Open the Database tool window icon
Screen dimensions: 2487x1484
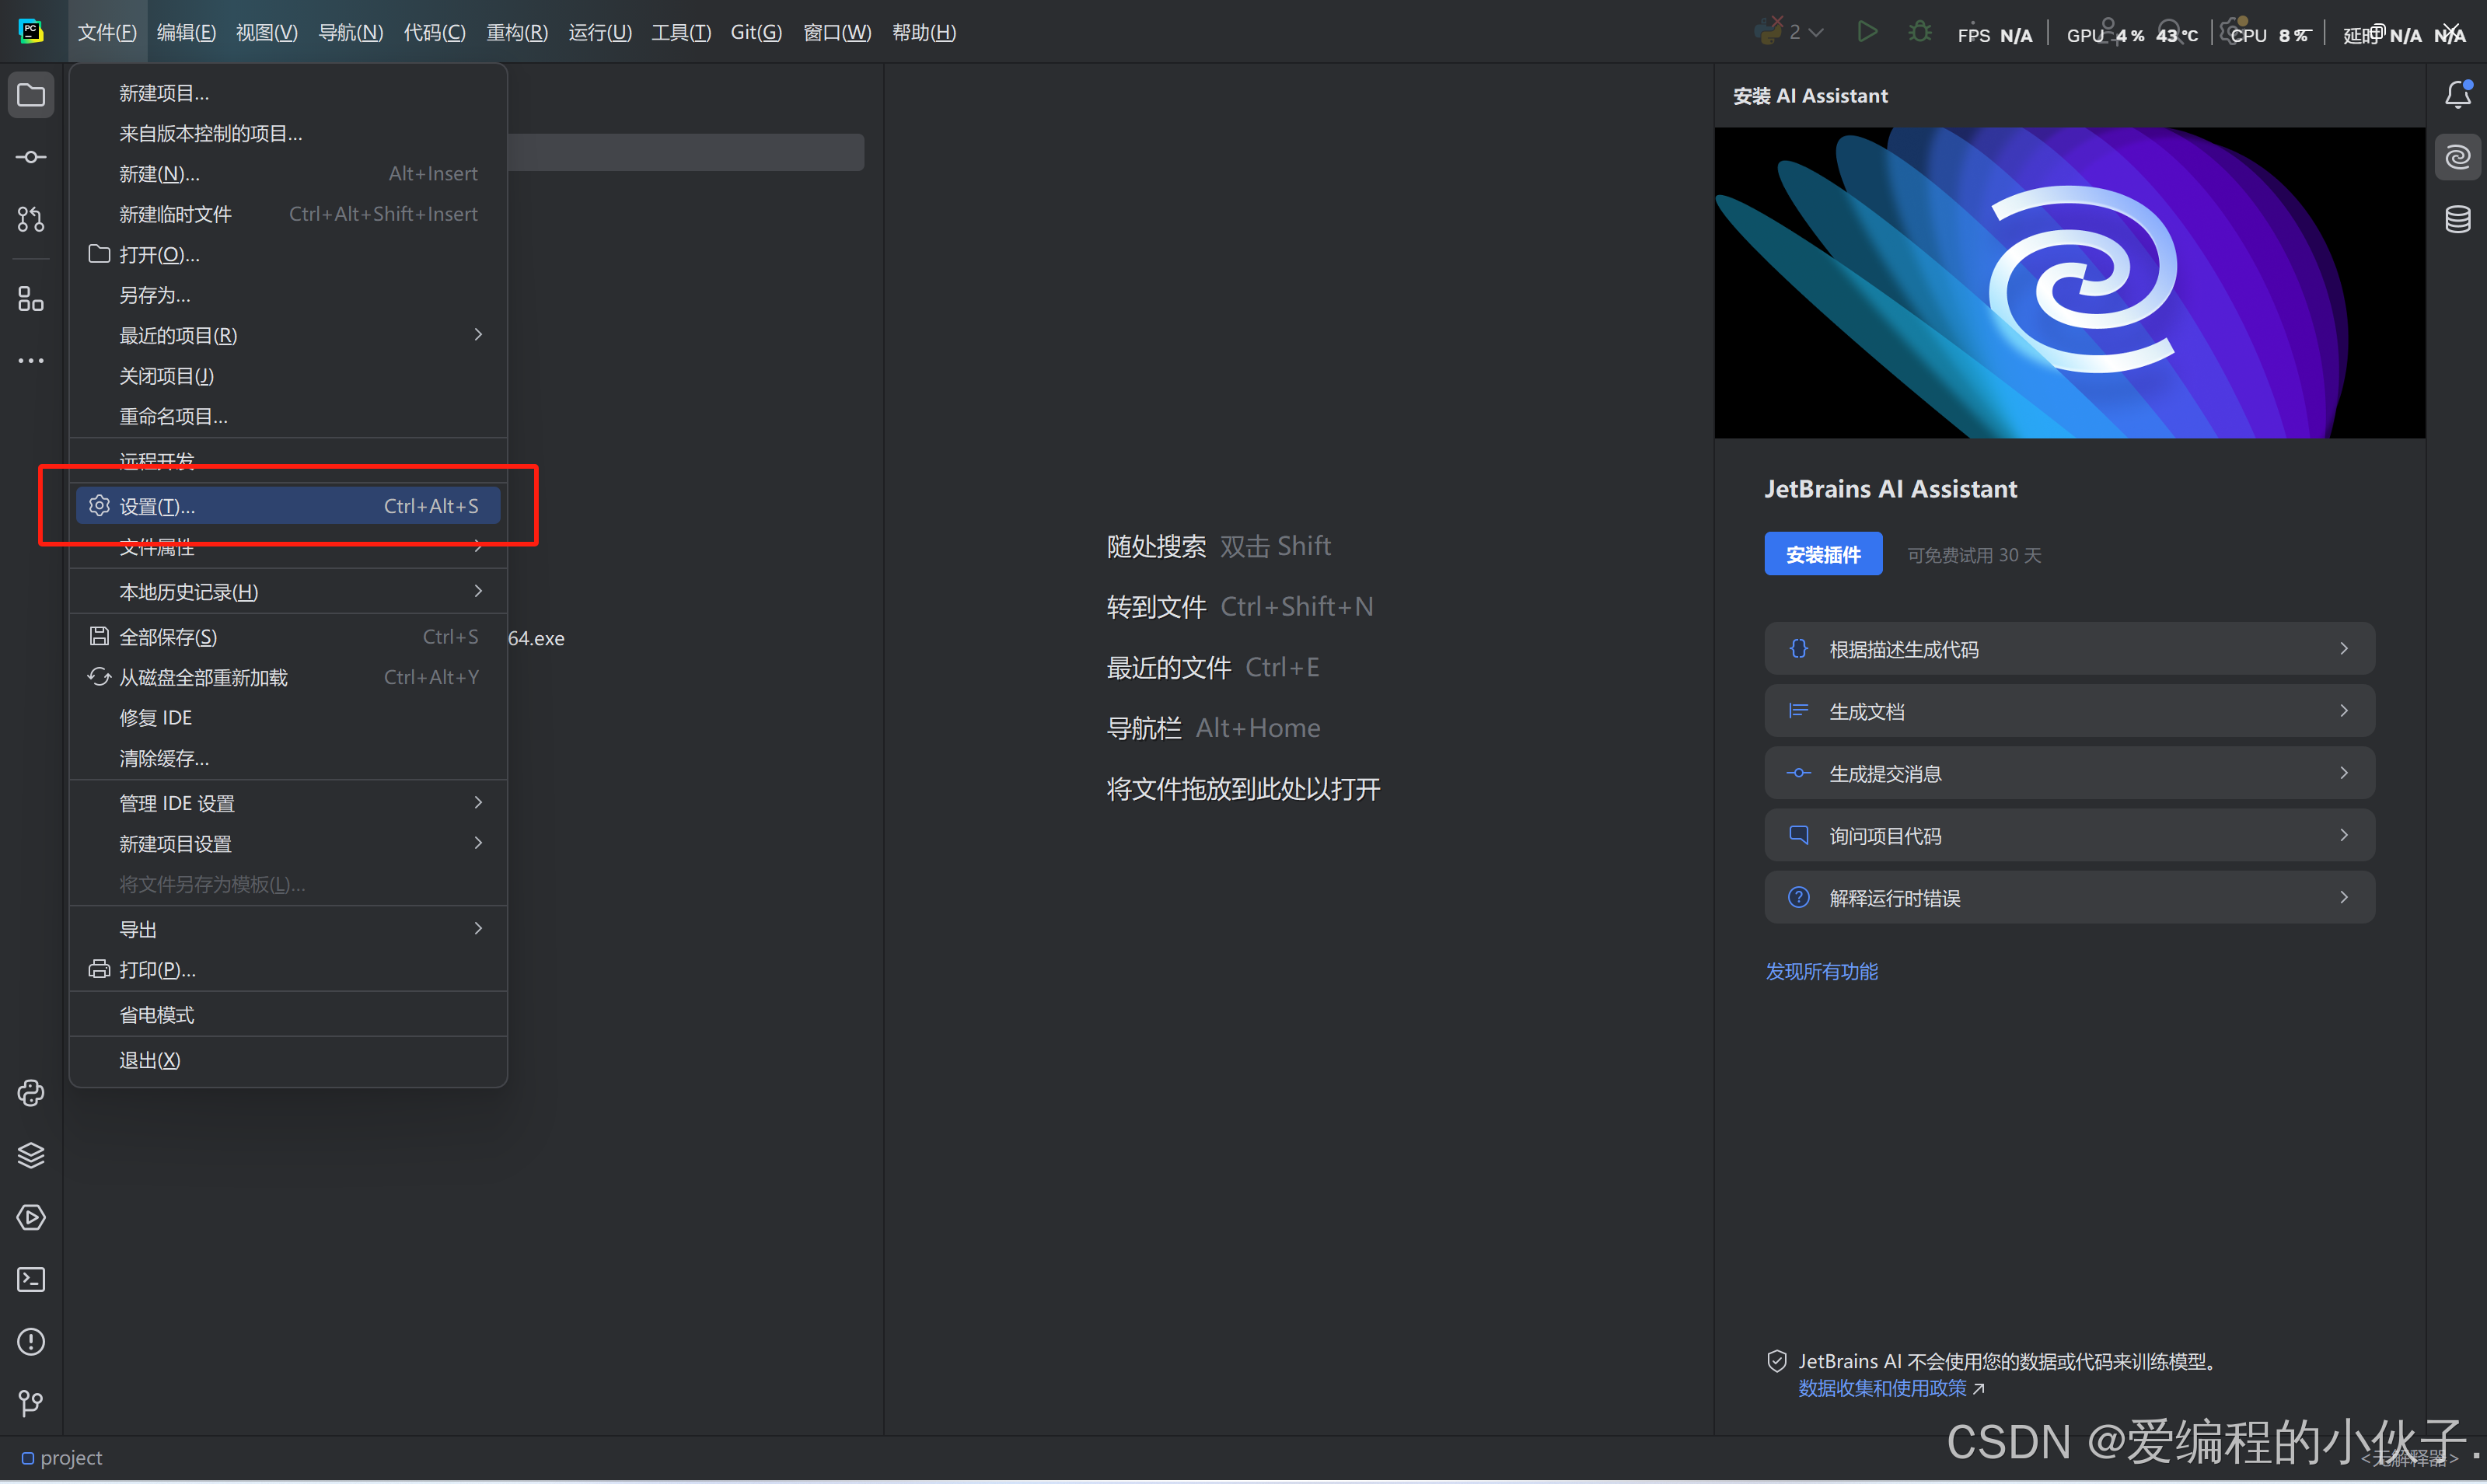pyautogui.click(x=2457, y=219)
